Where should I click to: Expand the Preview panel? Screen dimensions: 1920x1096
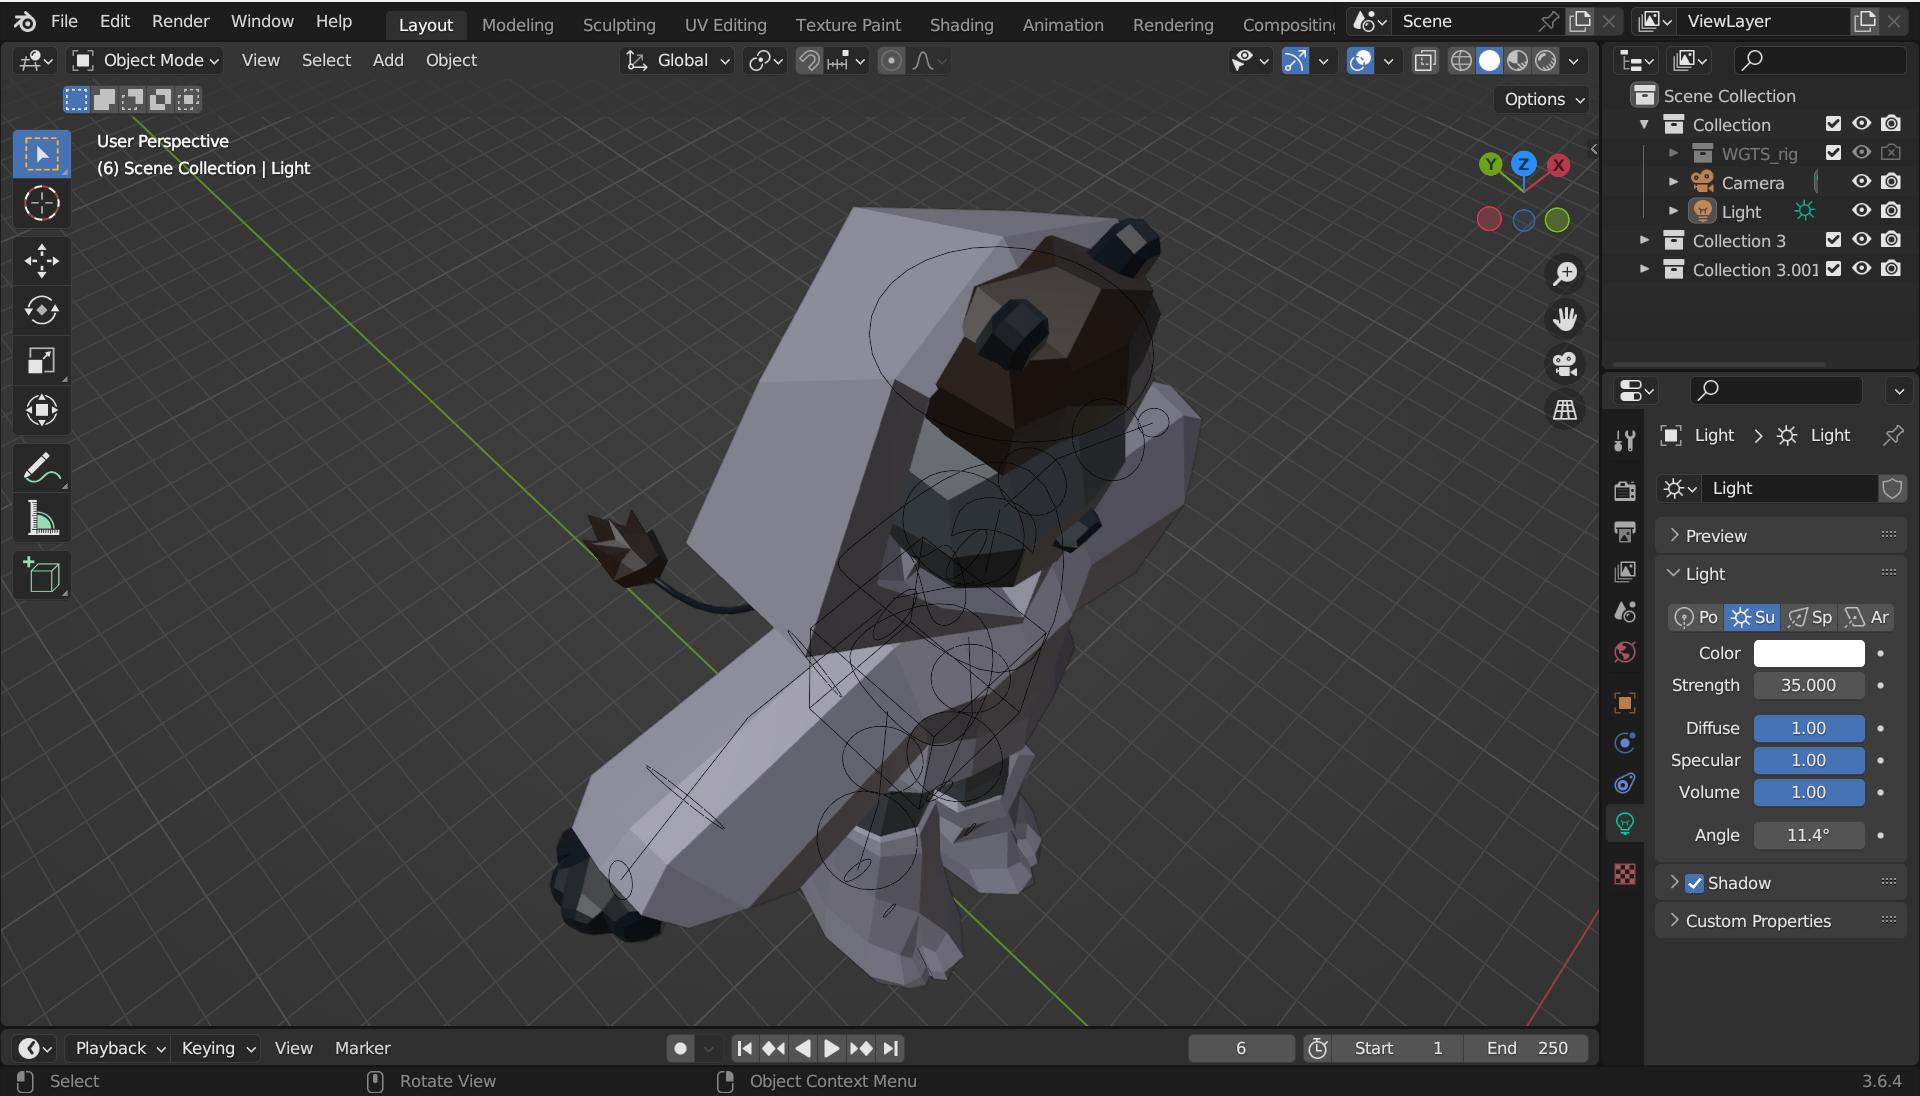tap(1780, 536)
